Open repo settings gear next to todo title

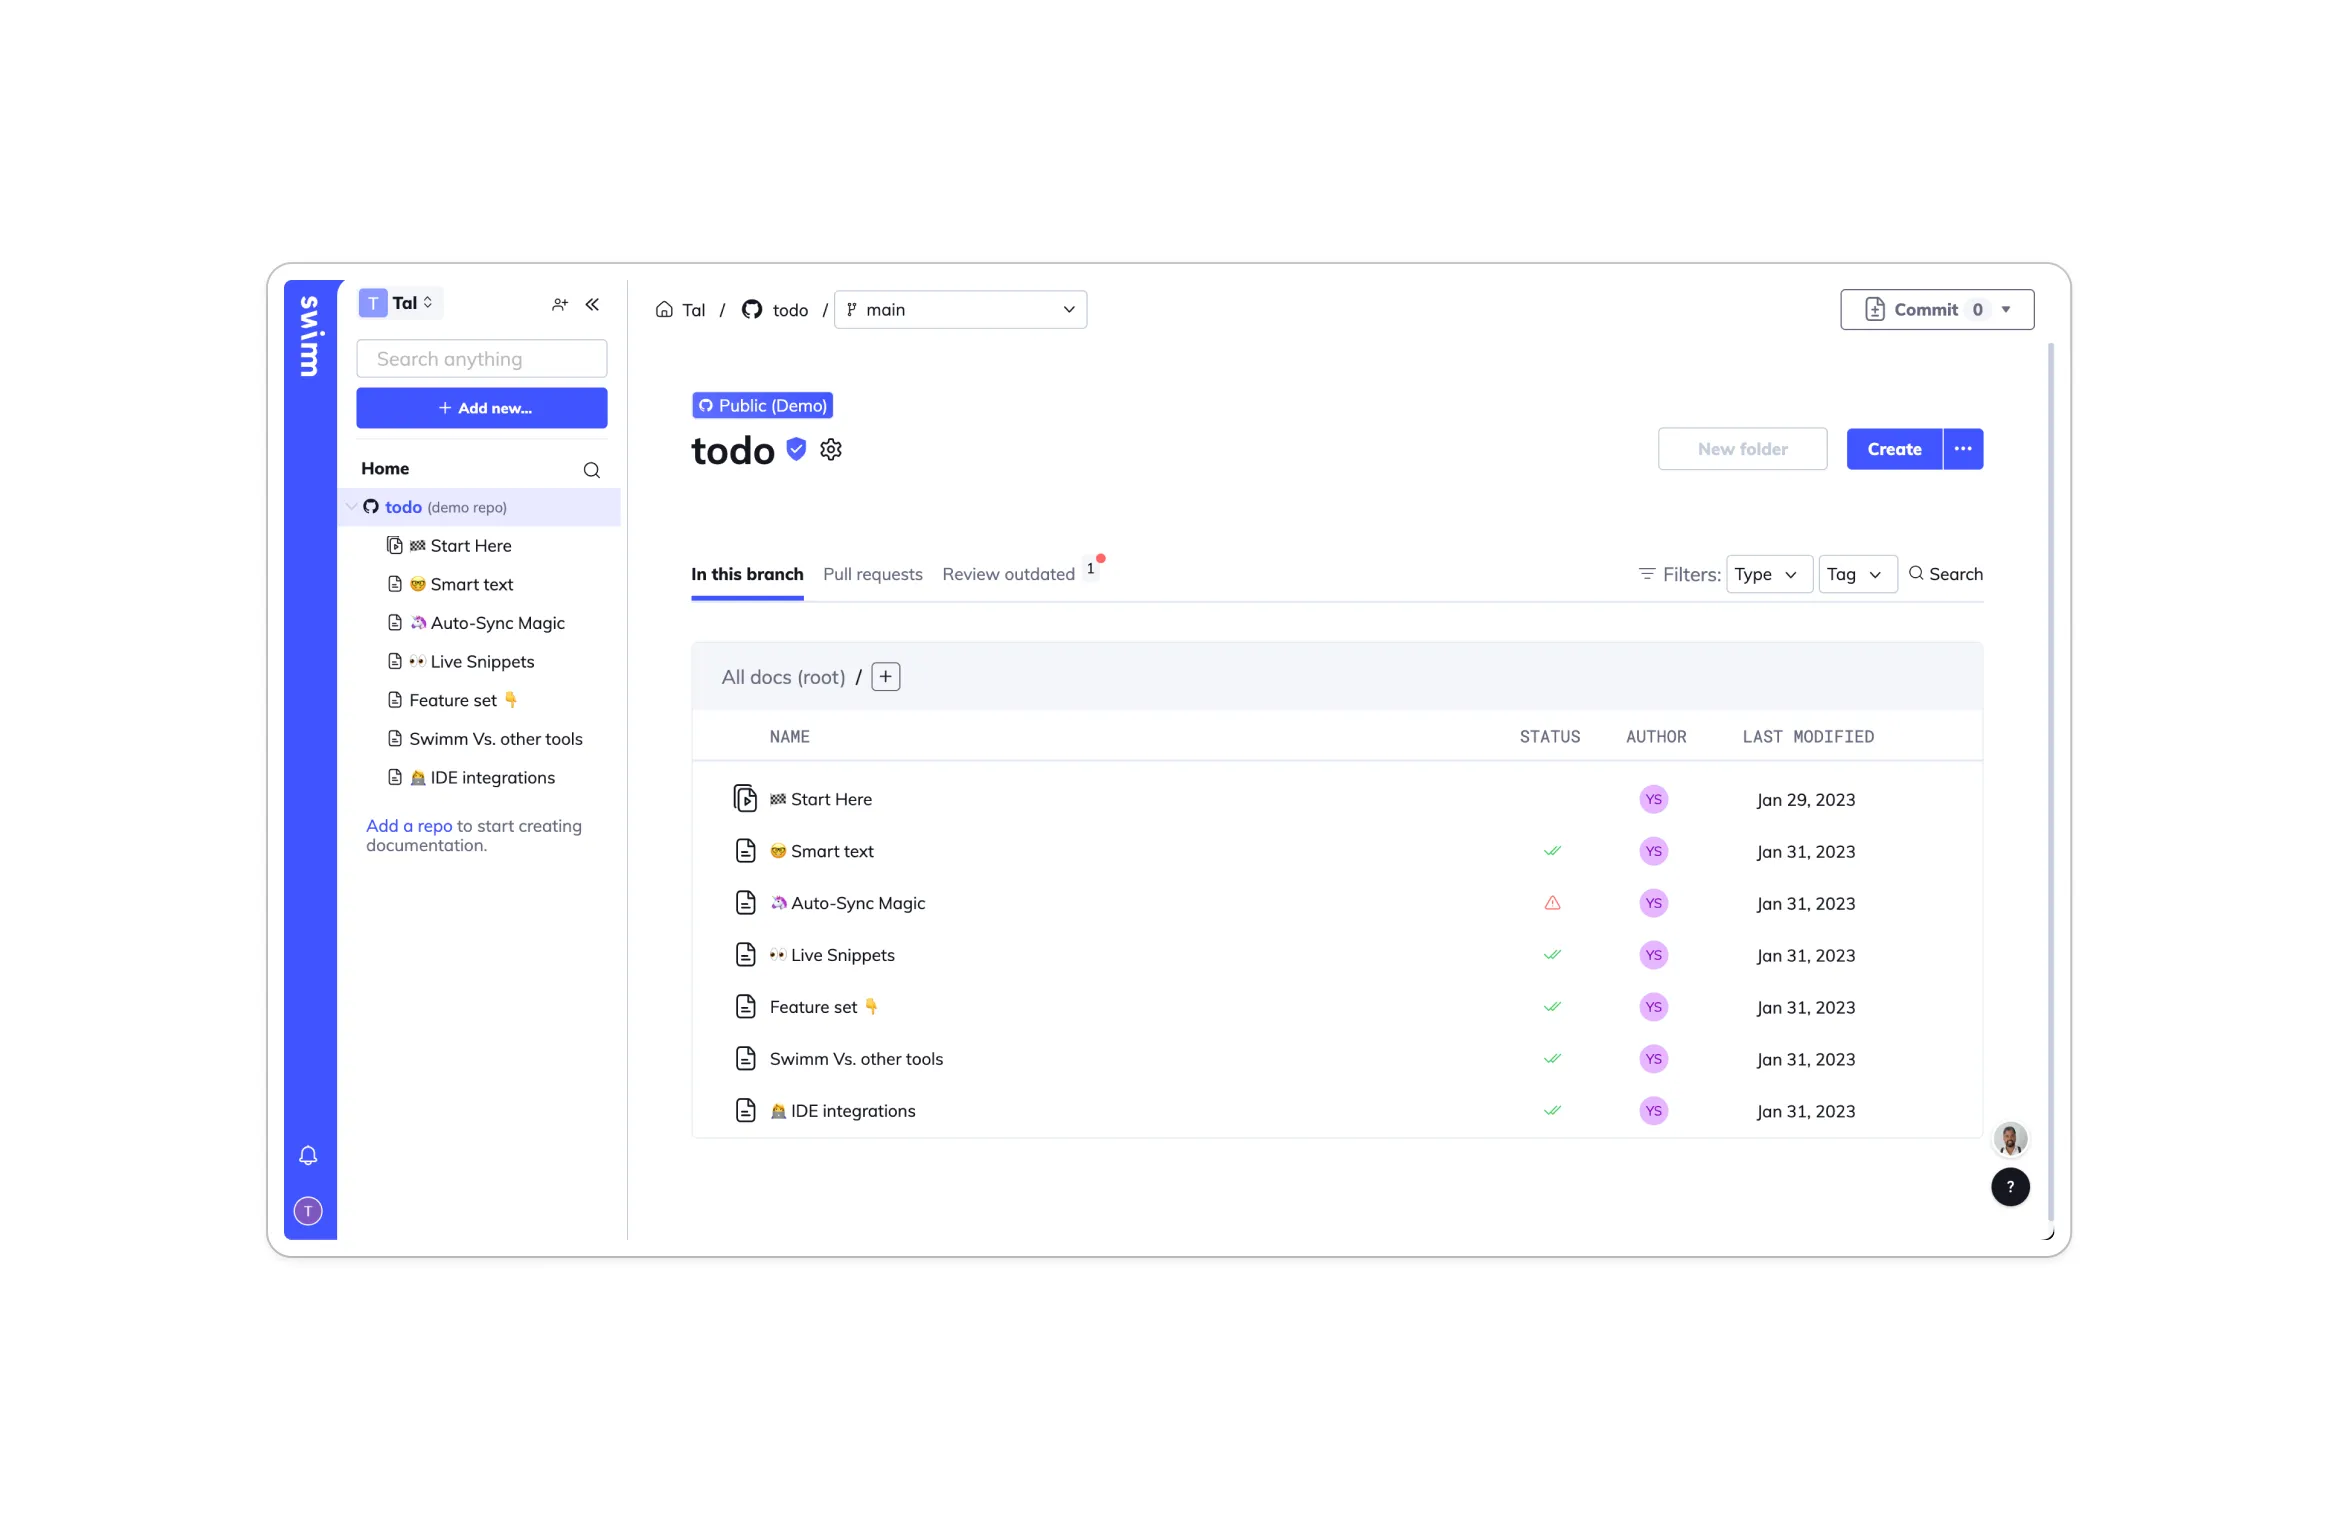click(831, 450)
